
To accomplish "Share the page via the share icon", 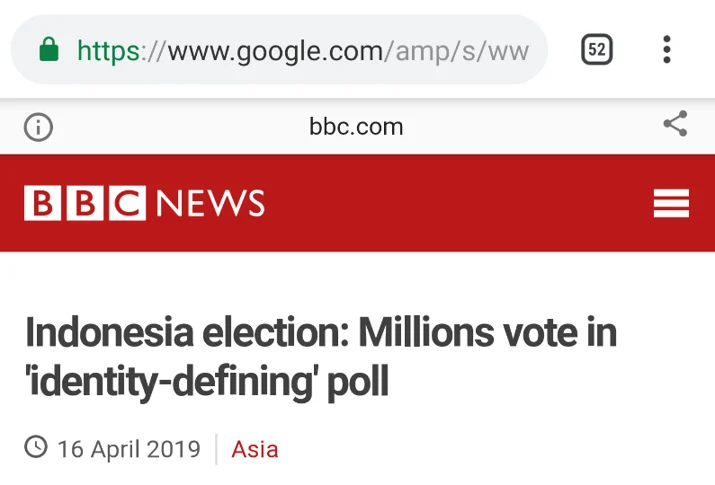I will [675, 124].
